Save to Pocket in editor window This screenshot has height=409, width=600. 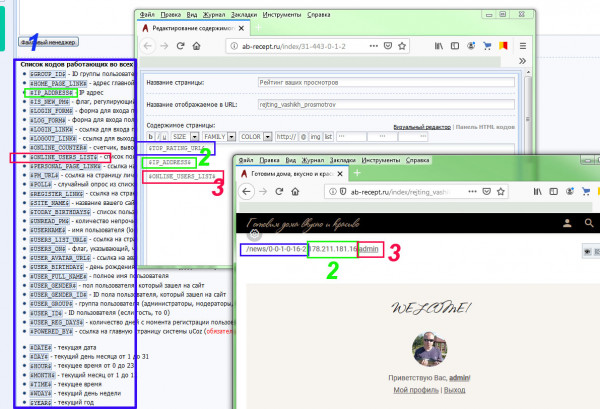[388, 46]
